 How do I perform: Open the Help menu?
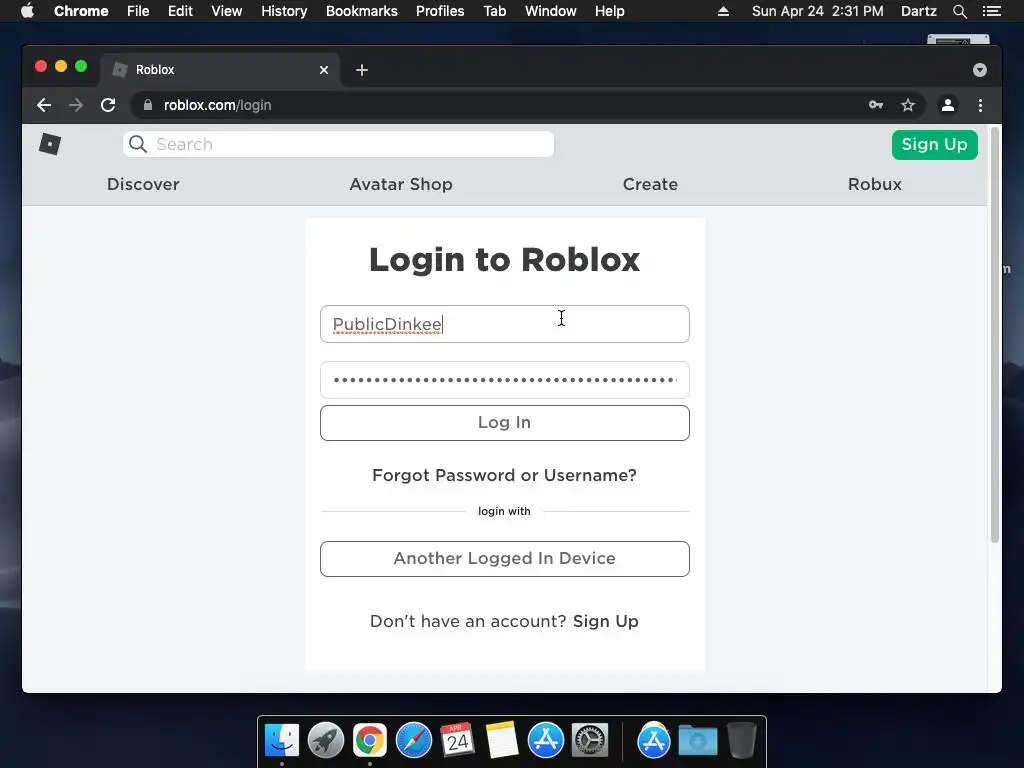coord(609,11)
